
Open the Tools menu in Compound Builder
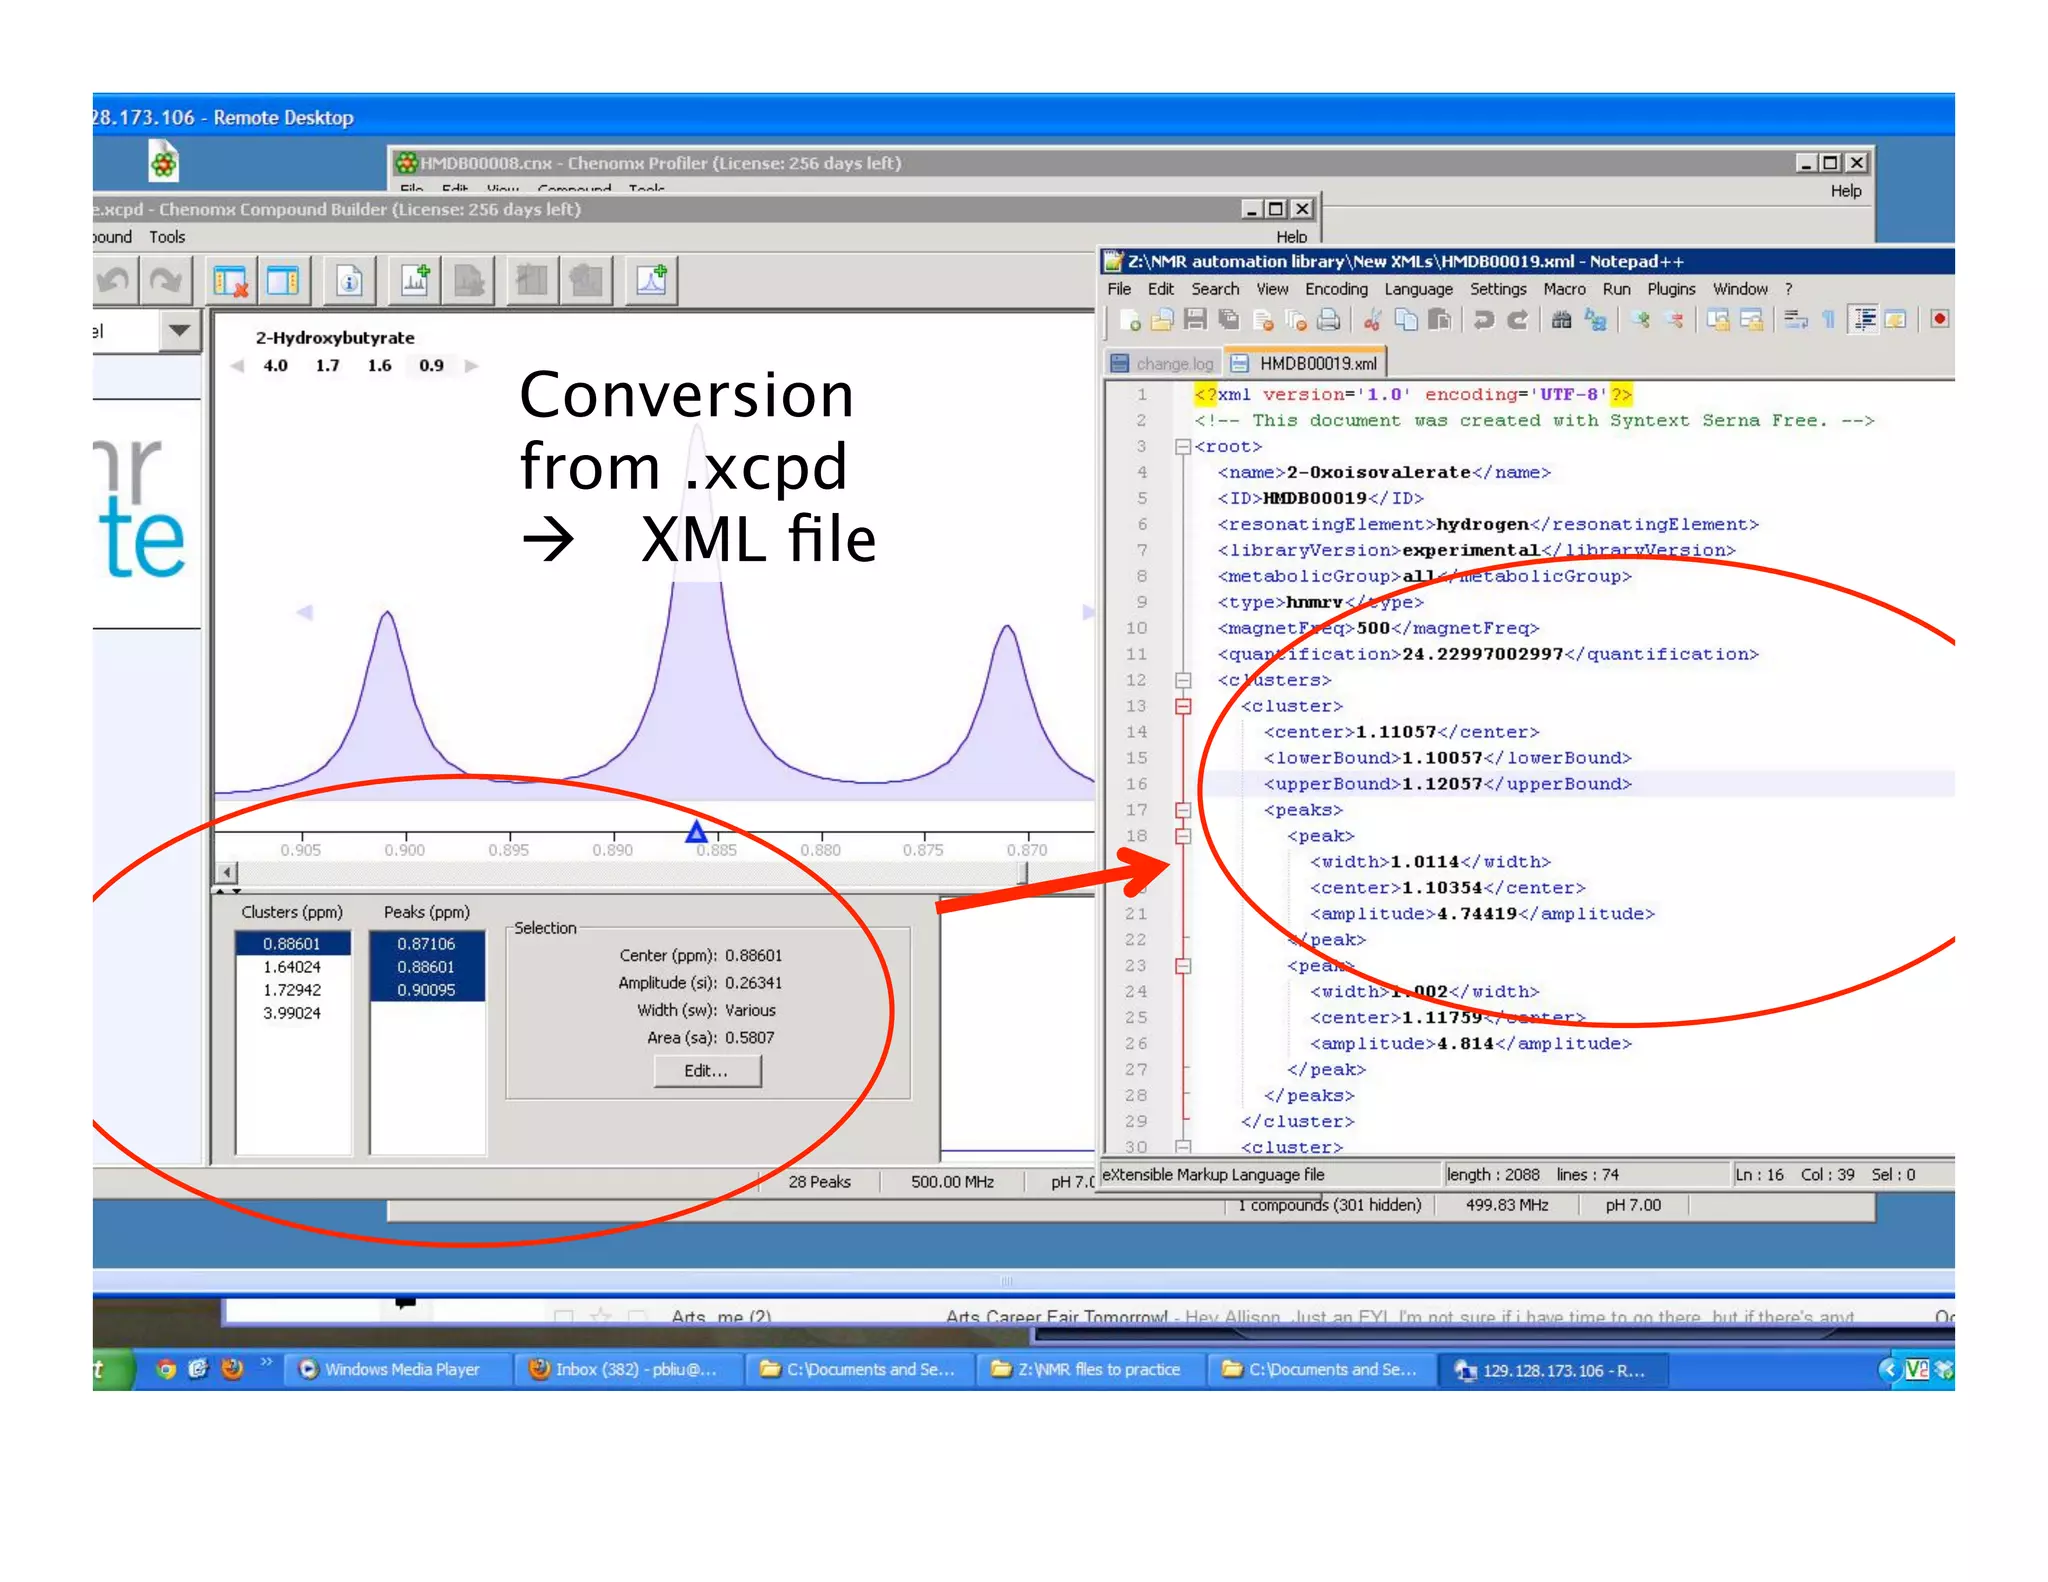pos(167,237)
